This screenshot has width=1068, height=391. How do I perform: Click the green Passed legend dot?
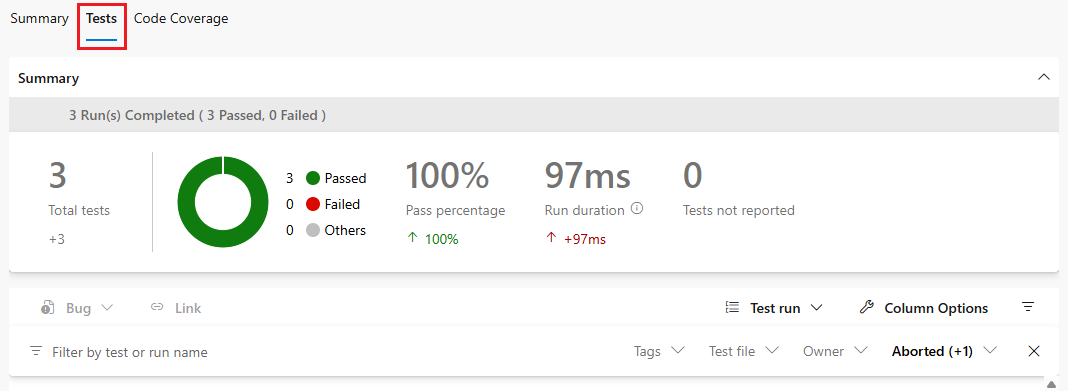313,178
